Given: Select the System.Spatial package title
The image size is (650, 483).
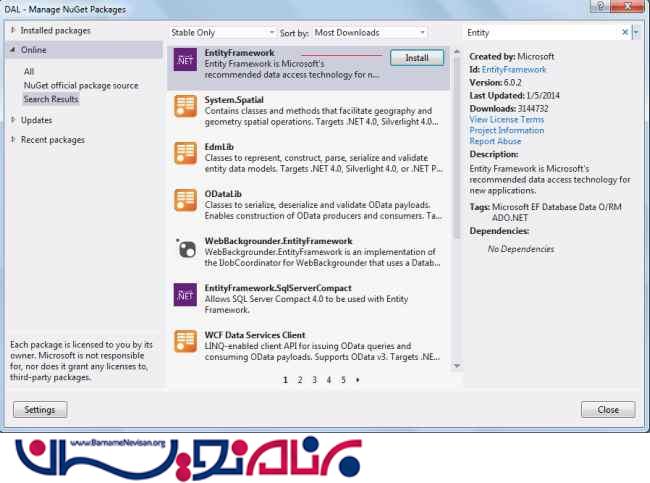Looking at the screenshot, I should (234, 100).
